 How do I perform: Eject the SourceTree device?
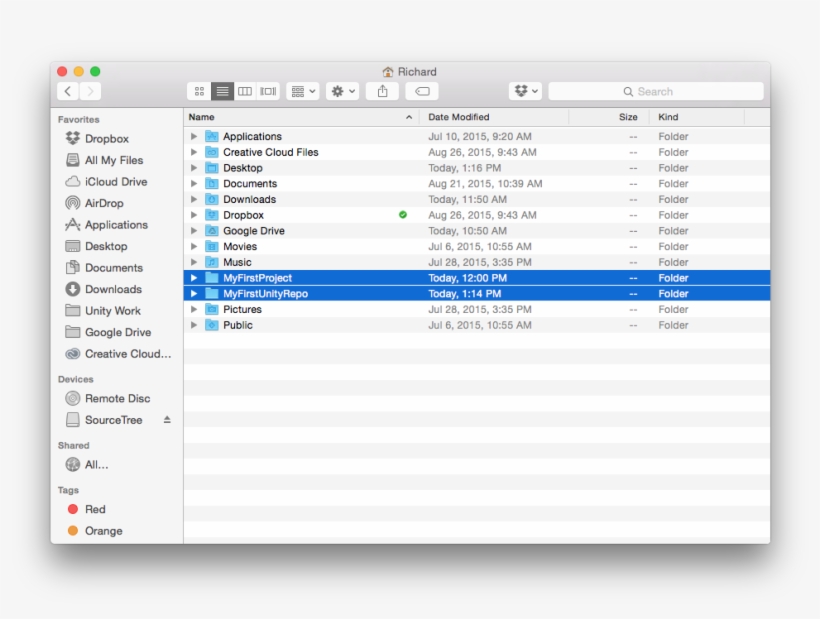pyautogui.click(x=168, y=420)
